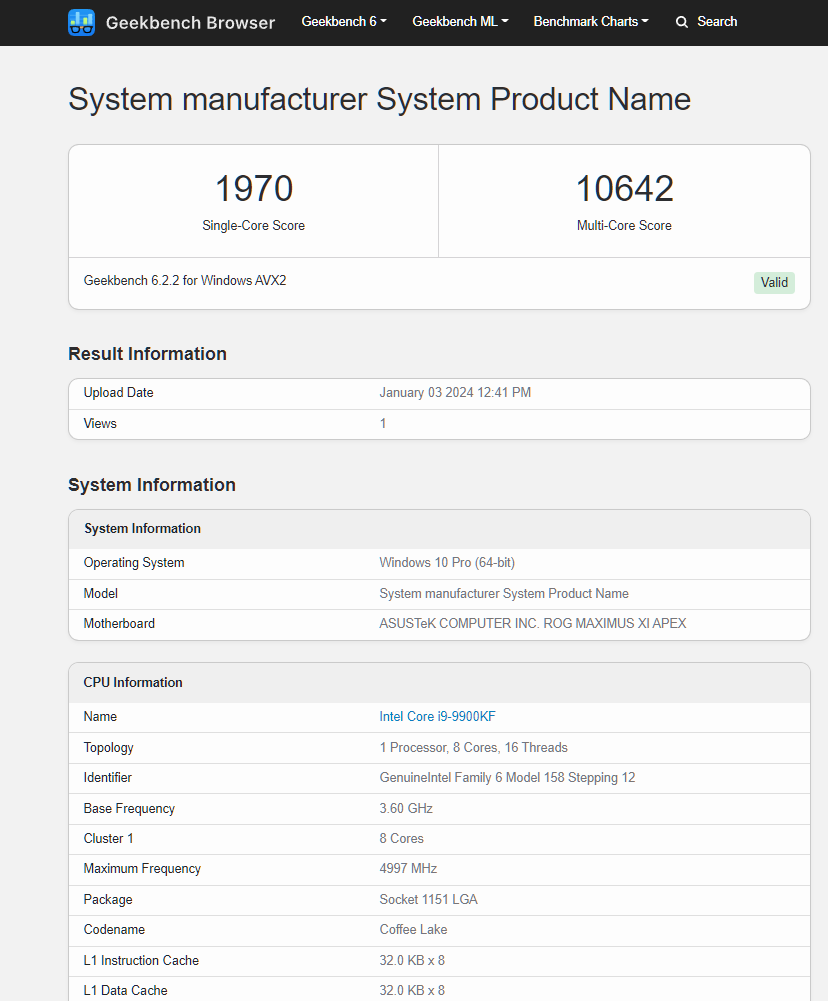The height and width of the screenshot is (1001, 828).
Task: Select the 1 Processor, 8 Cores, 16 Threads value
Action: 473,748
